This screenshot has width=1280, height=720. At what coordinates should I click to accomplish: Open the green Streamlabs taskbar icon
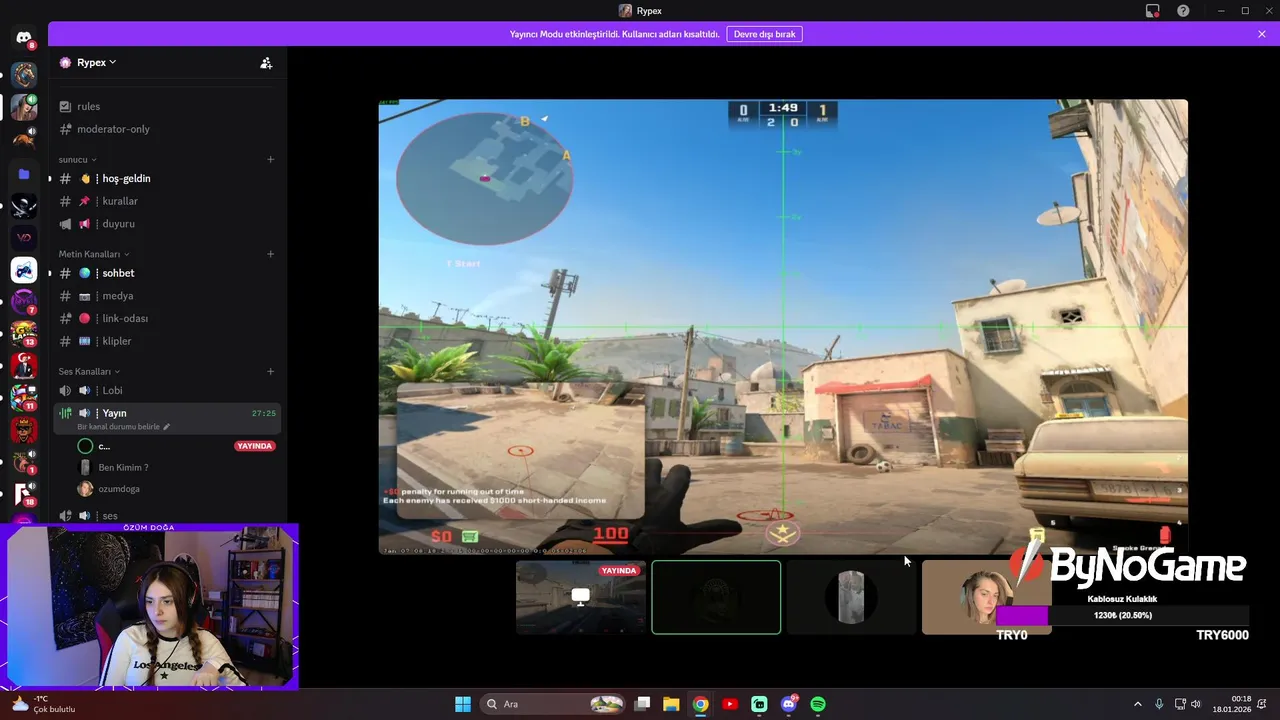[x=759, y=704]
